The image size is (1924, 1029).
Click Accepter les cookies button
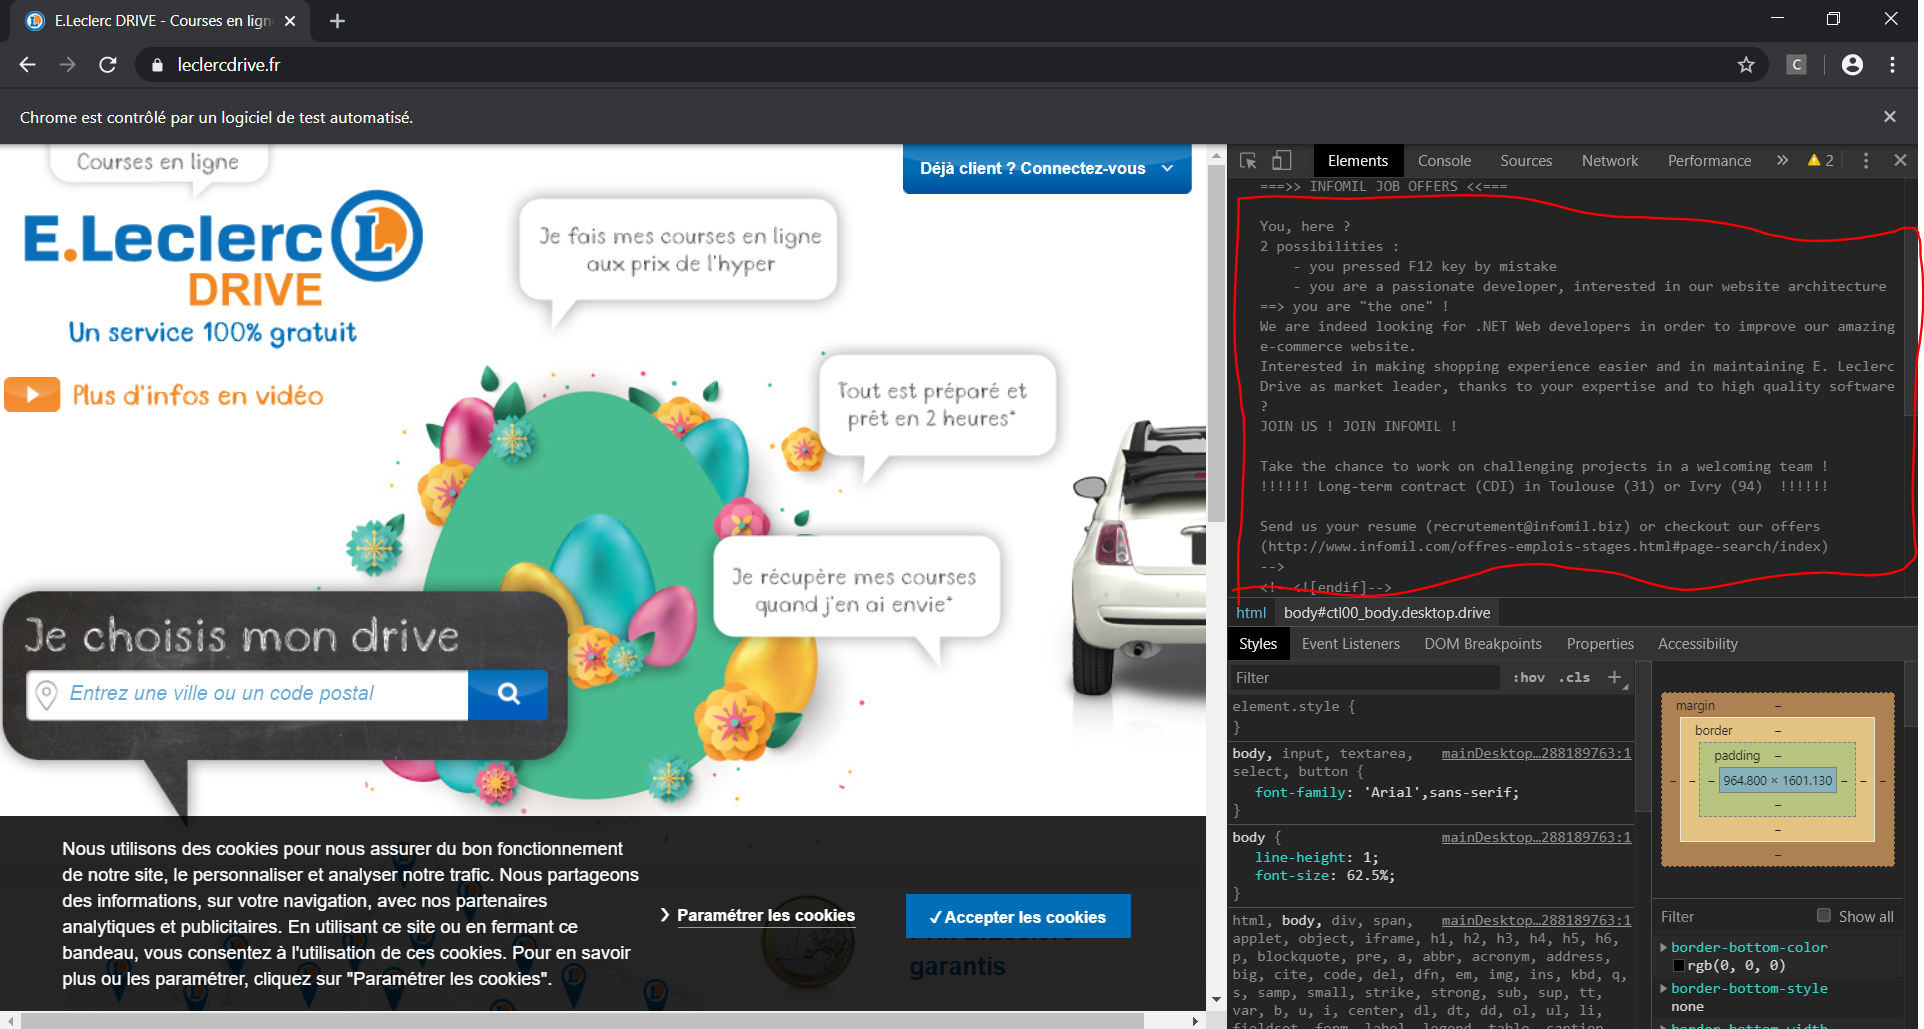[x=1018, y=917]
